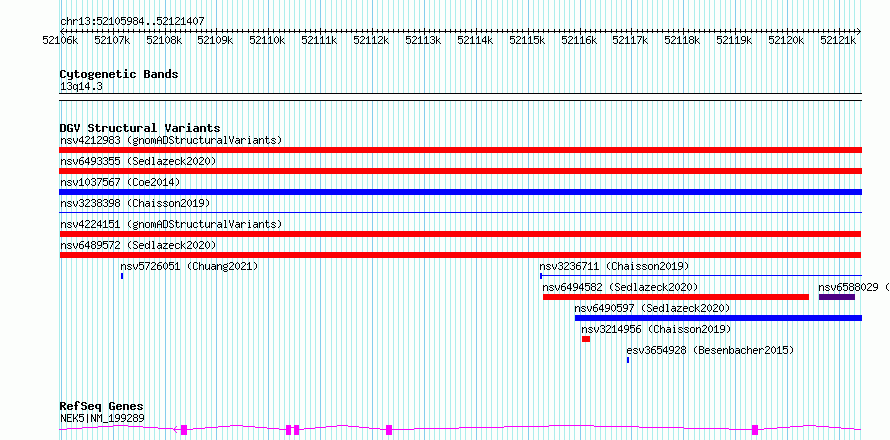Click the blue nsv1037567 Coe2014 bar

tap(460, 192)
